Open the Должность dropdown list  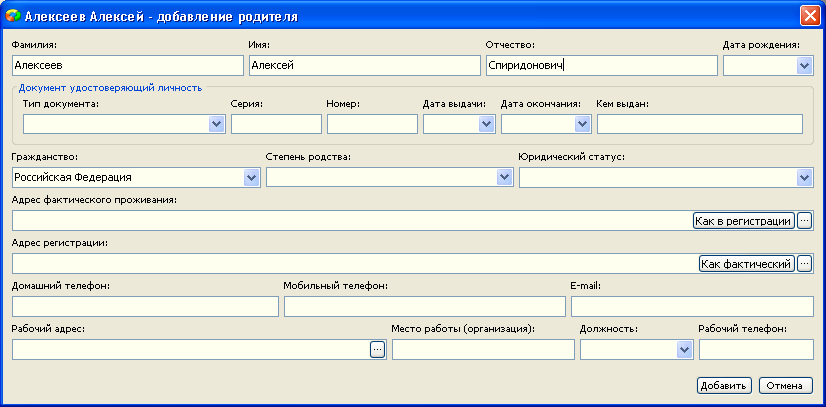click(x=684, y=349)
